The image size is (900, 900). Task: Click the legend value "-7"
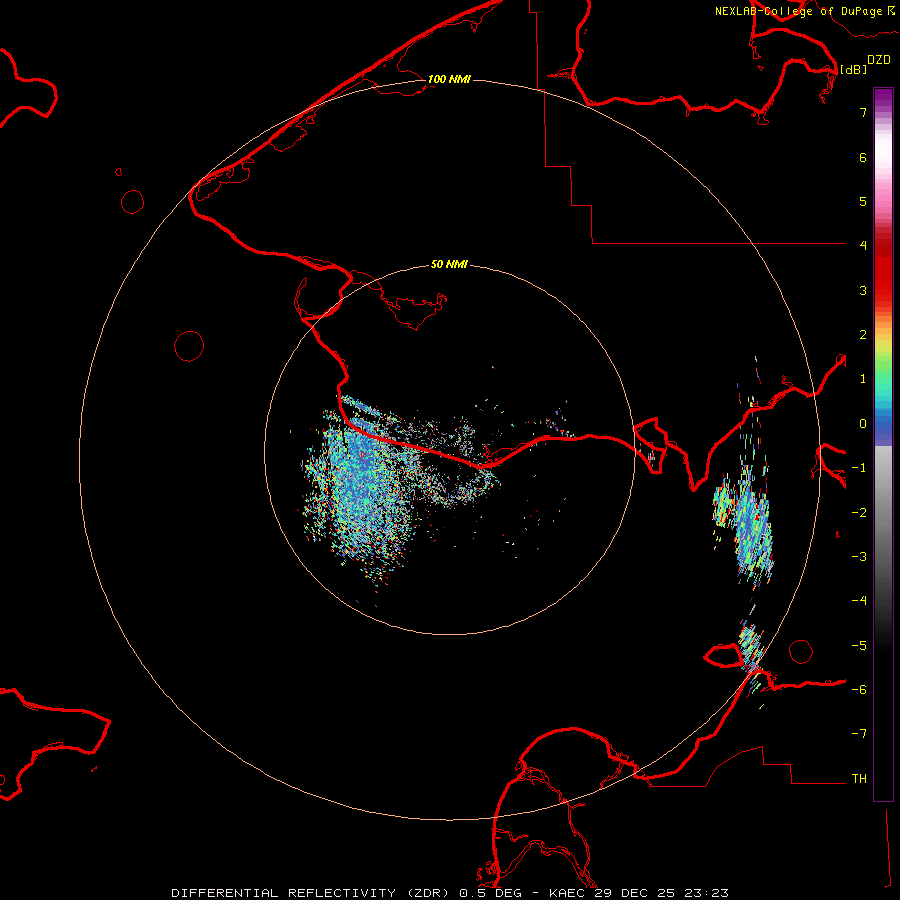(x=859, y=734)
